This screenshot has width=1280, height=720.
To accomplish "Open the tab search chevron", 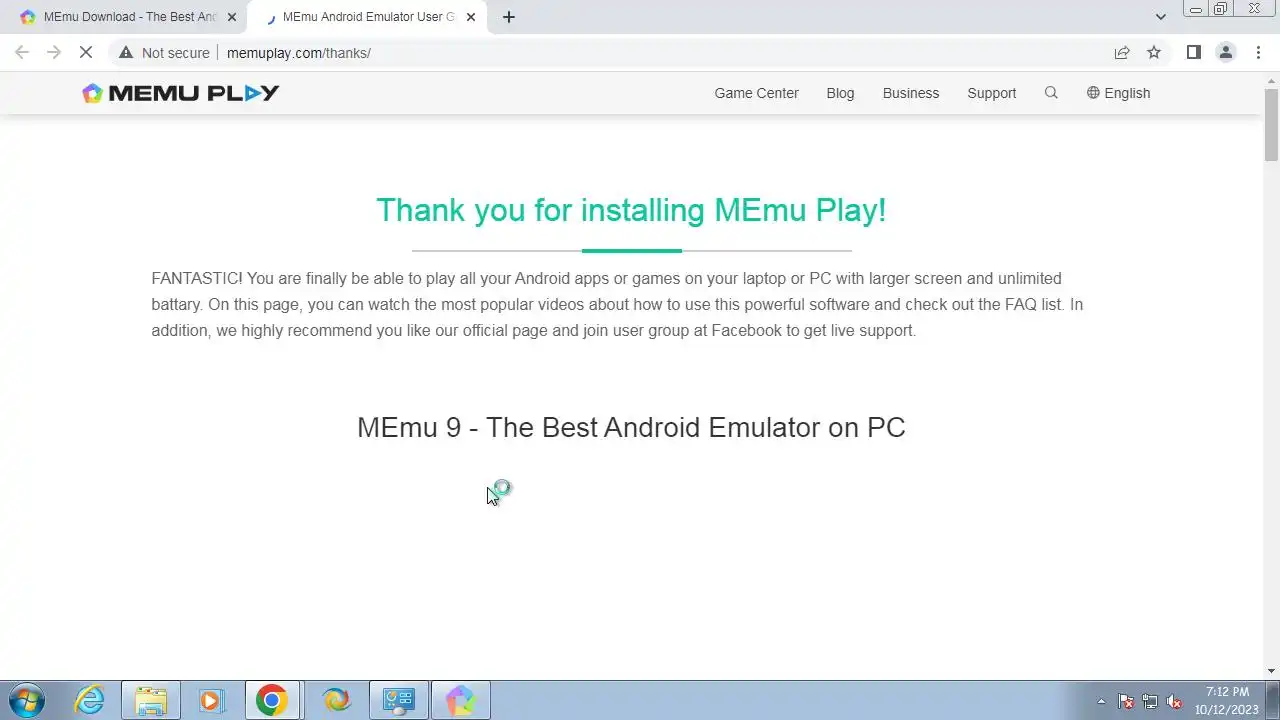I will (1160, 17).
